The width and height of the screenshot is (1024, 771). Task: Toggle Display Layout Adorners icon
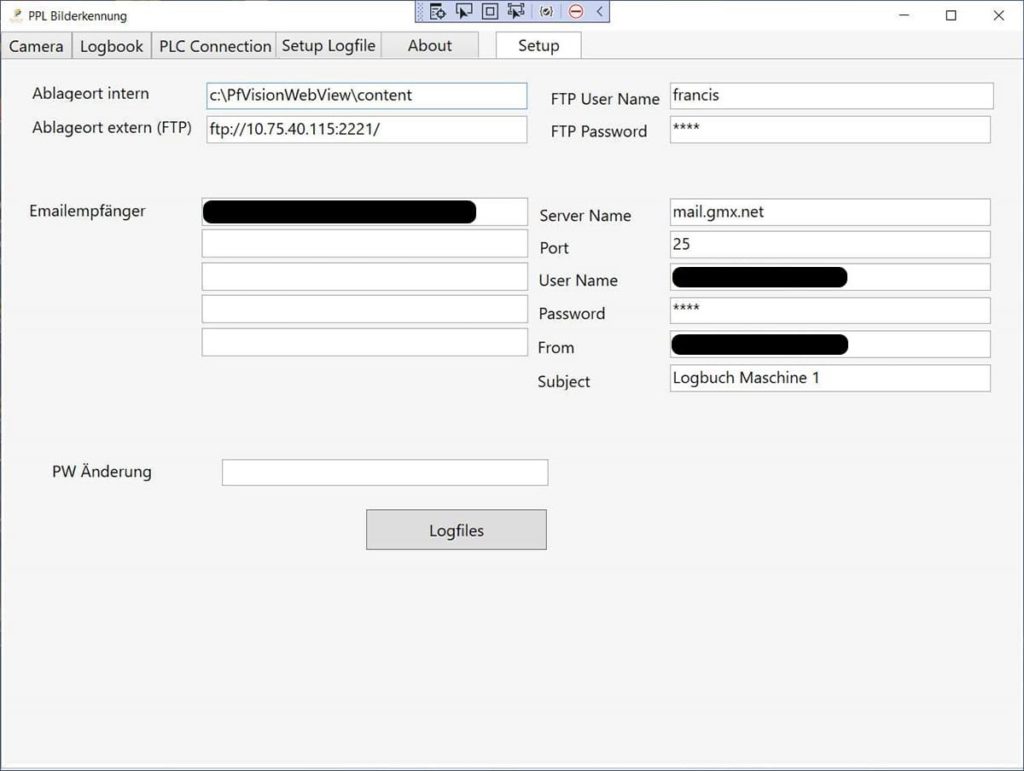point(490,12)
